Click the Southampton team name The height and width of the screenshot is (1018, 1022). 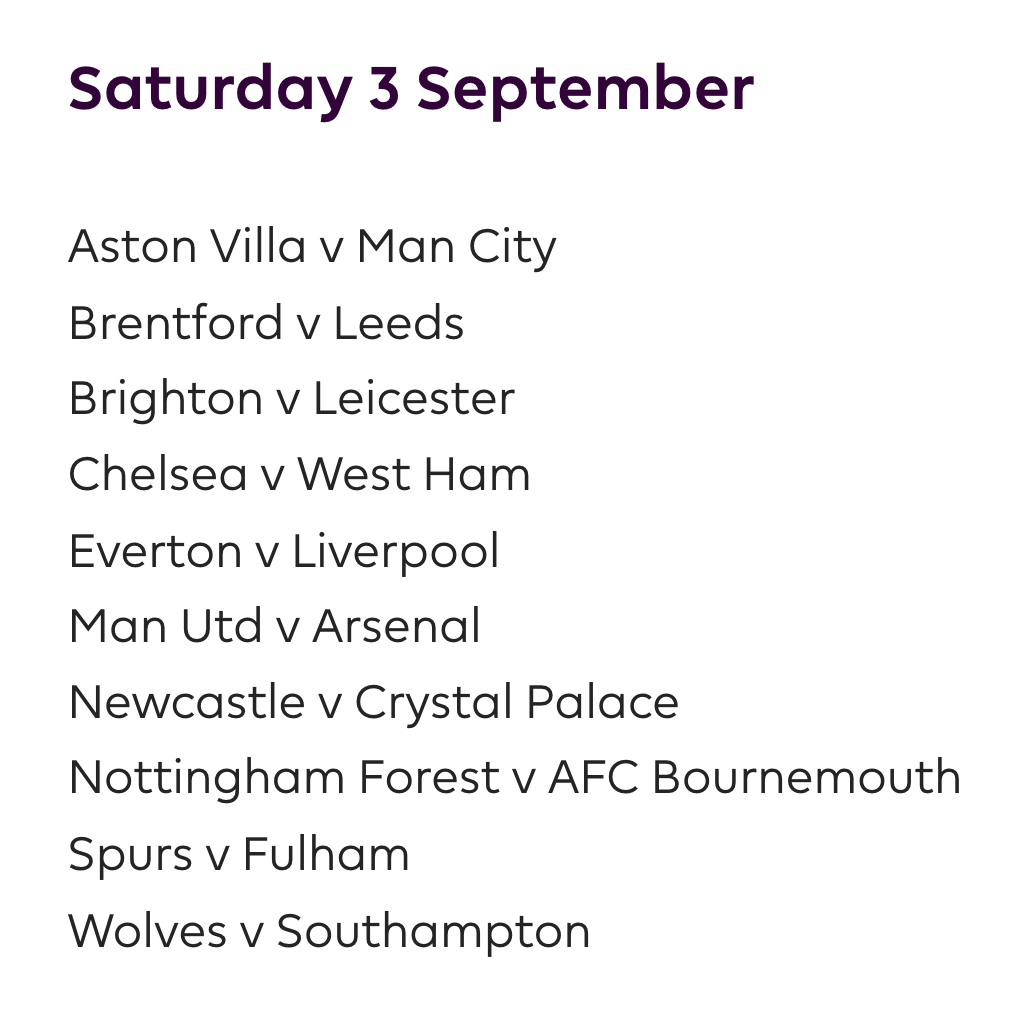coord(433,931)
